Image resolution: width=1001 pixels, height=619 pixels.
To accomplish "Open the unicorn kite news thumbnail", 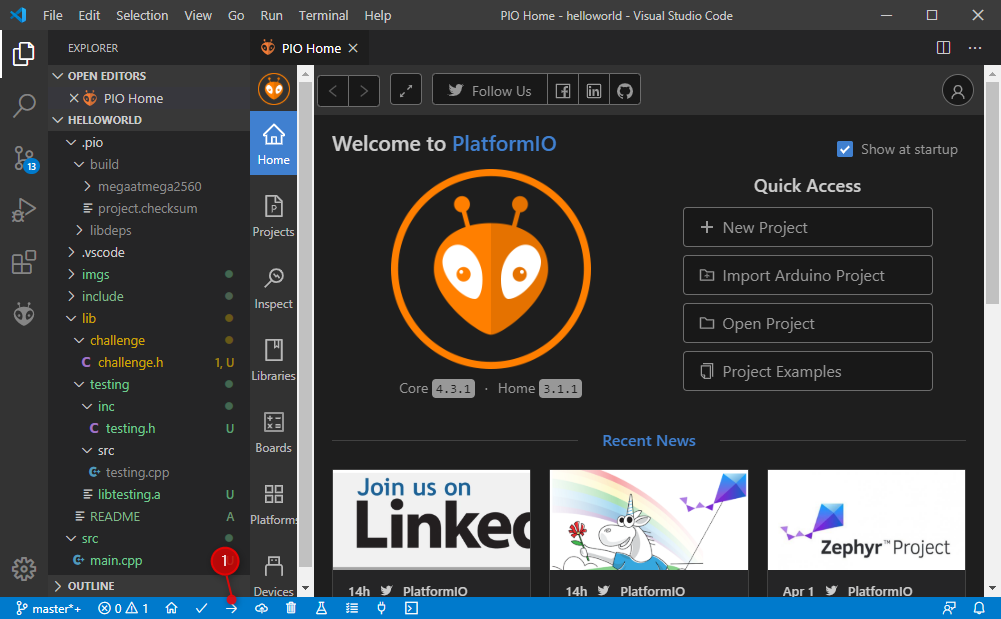I will coord(649,520).
